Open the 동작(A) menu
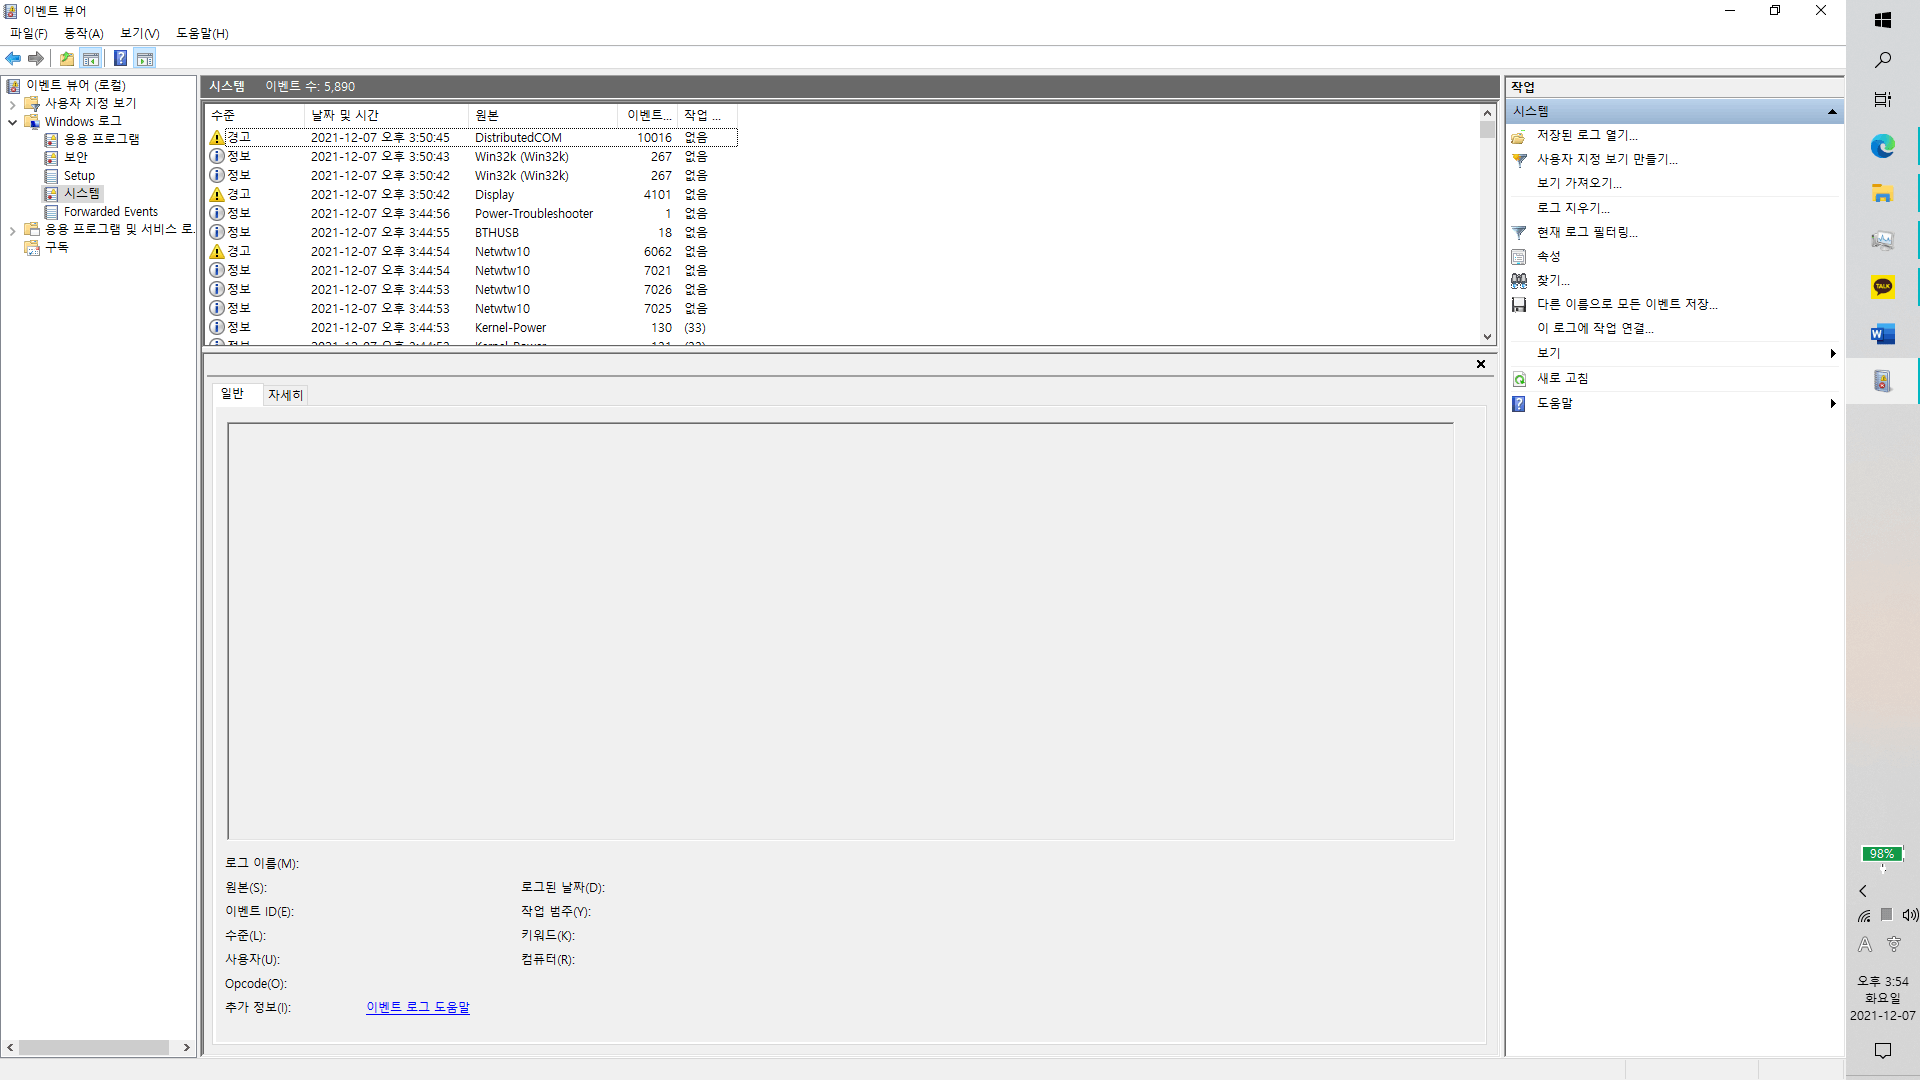The height and width of the screenshot is (1080, 1920). click(84, 33)
